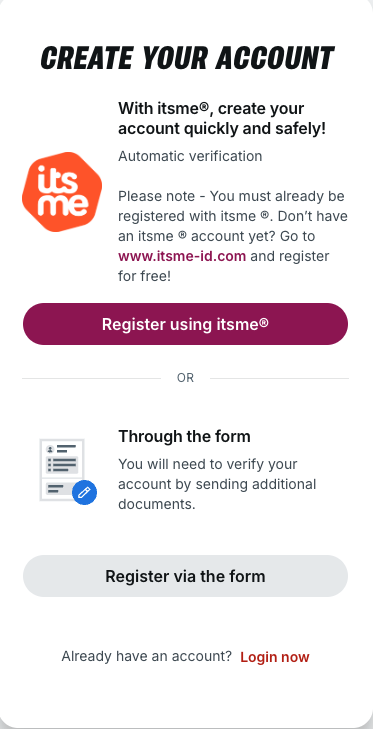
Task: Click the Please note registration paragraph
Action: pyautogui.click(x=233, y=236)
